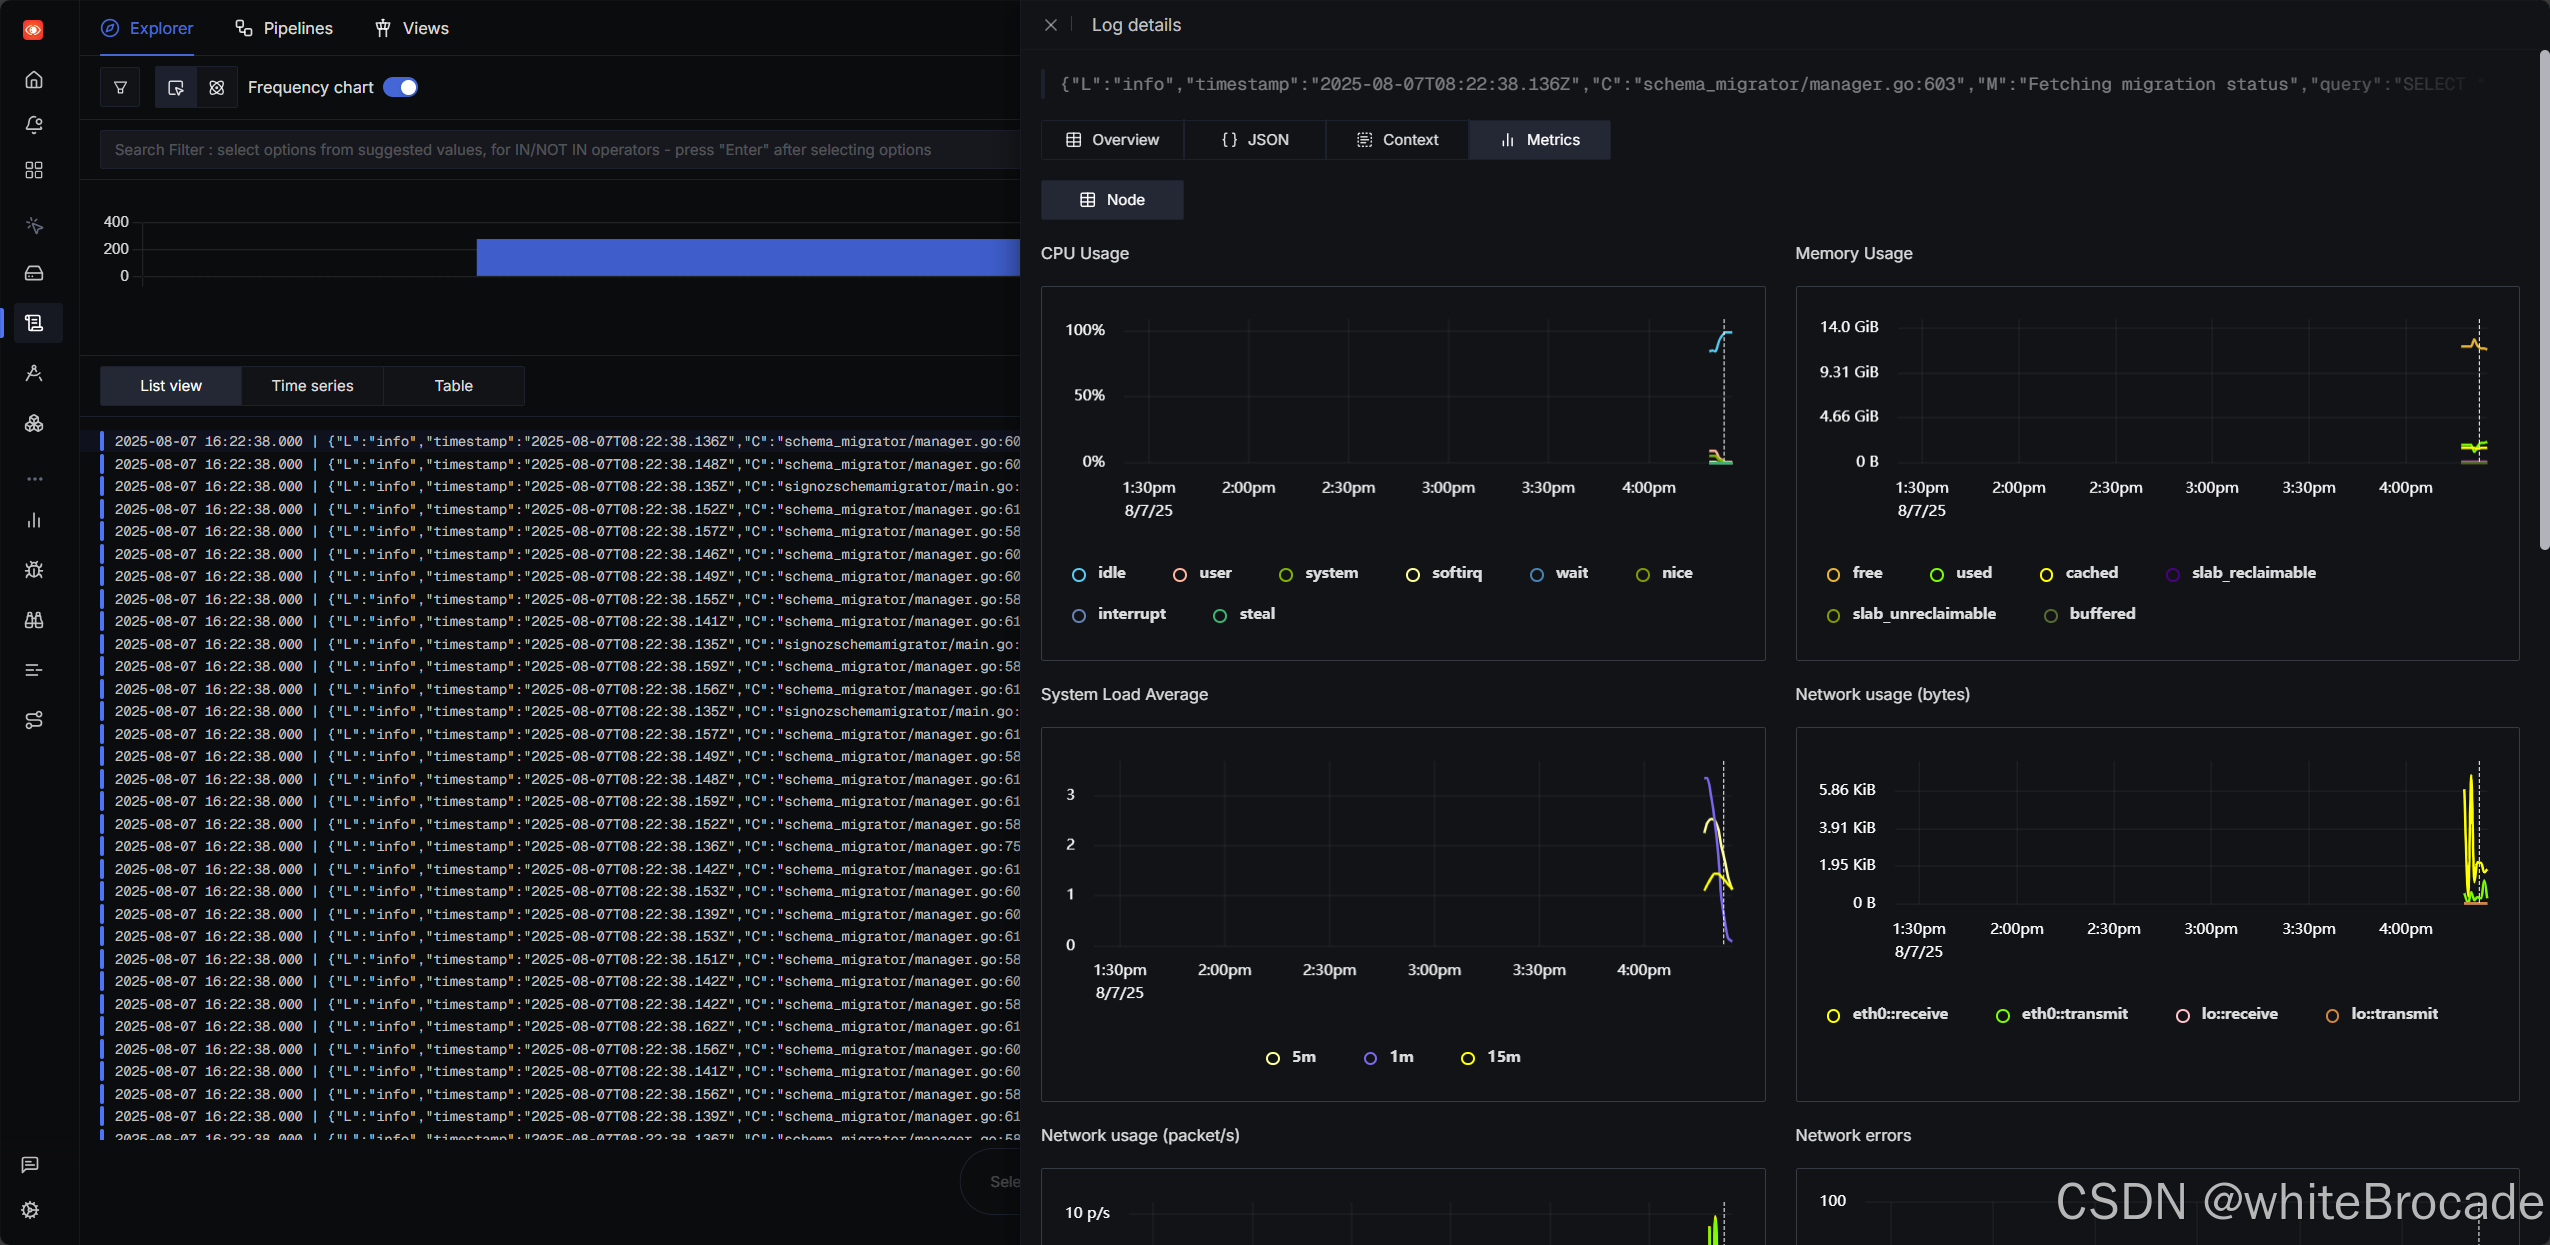Toggle lo::transmit in Network legend
Image resolution: width=2550 pixels, height=1245 pixels.
(x=2381, y=1014)
